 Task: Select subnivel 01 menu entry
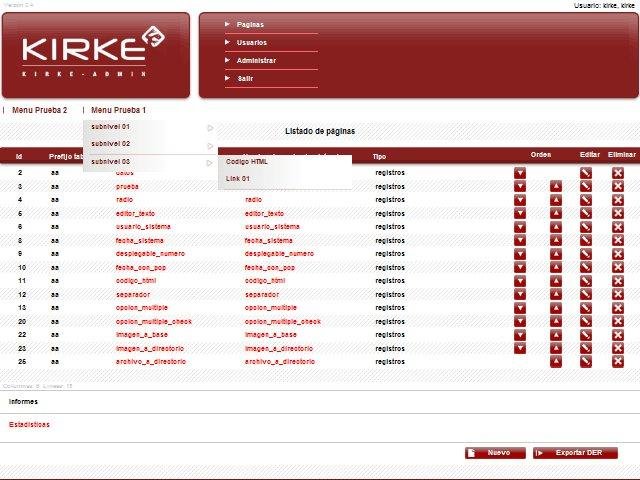tap(110, 127)
